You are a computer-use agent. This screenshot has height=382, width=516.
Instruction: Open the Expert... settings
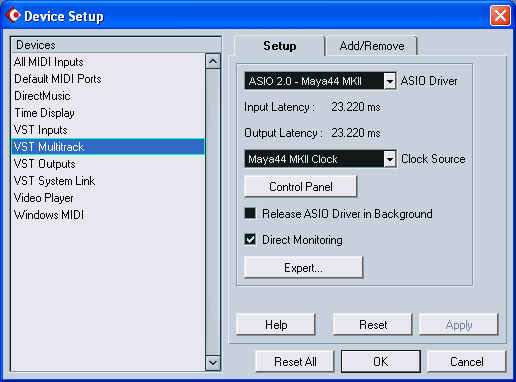(x=303, y=267)
